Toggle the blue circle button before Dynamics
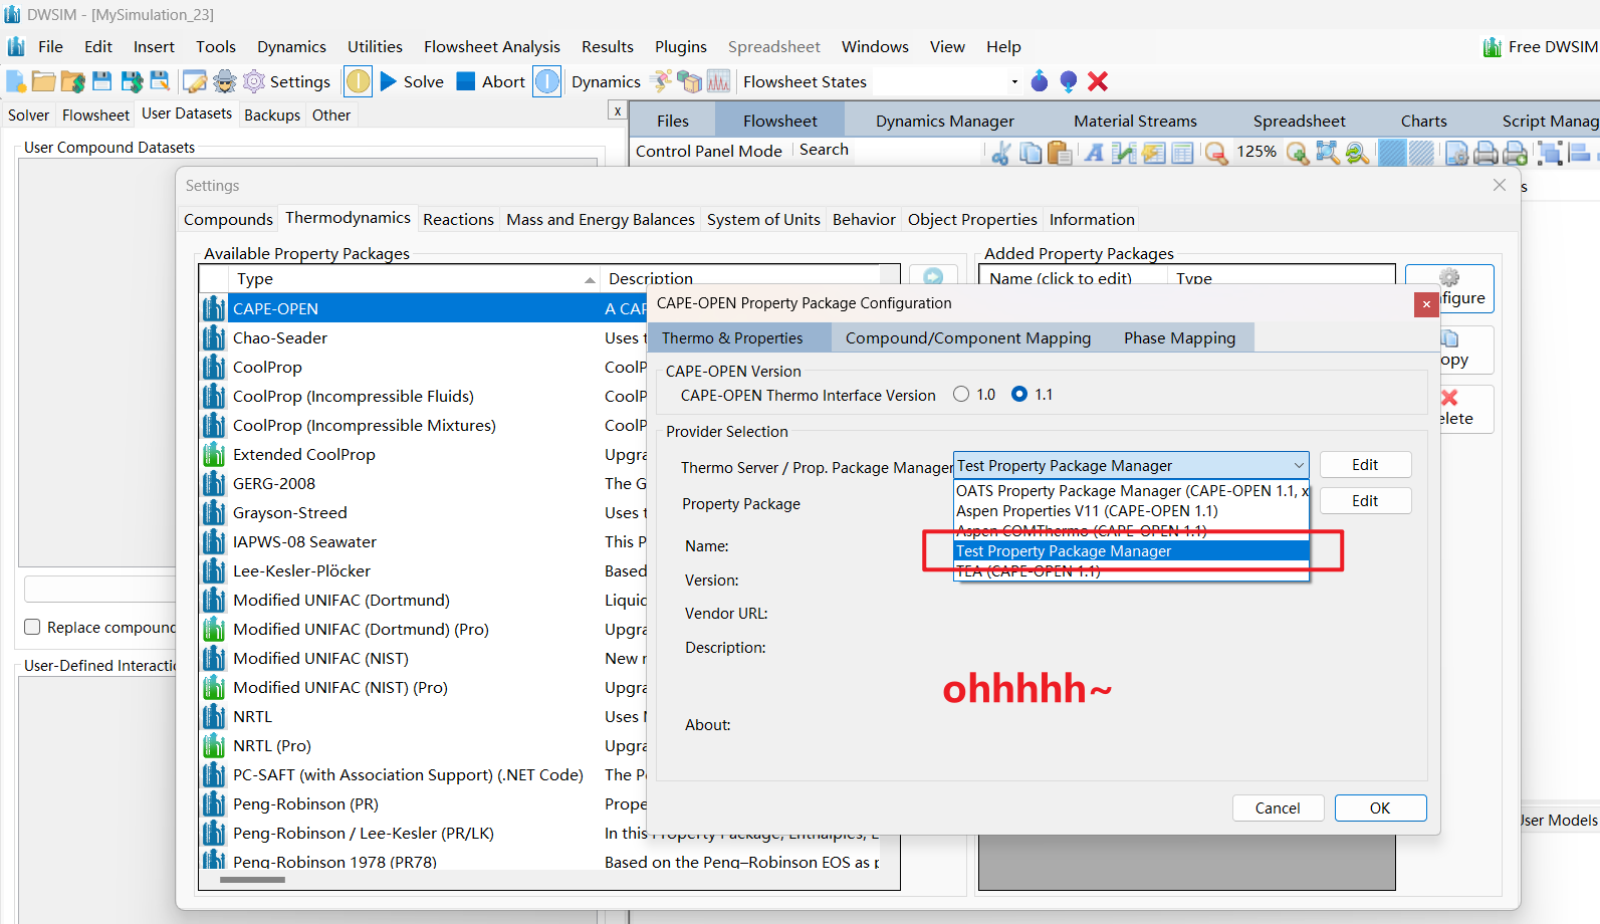 click(x=547, y=81)
